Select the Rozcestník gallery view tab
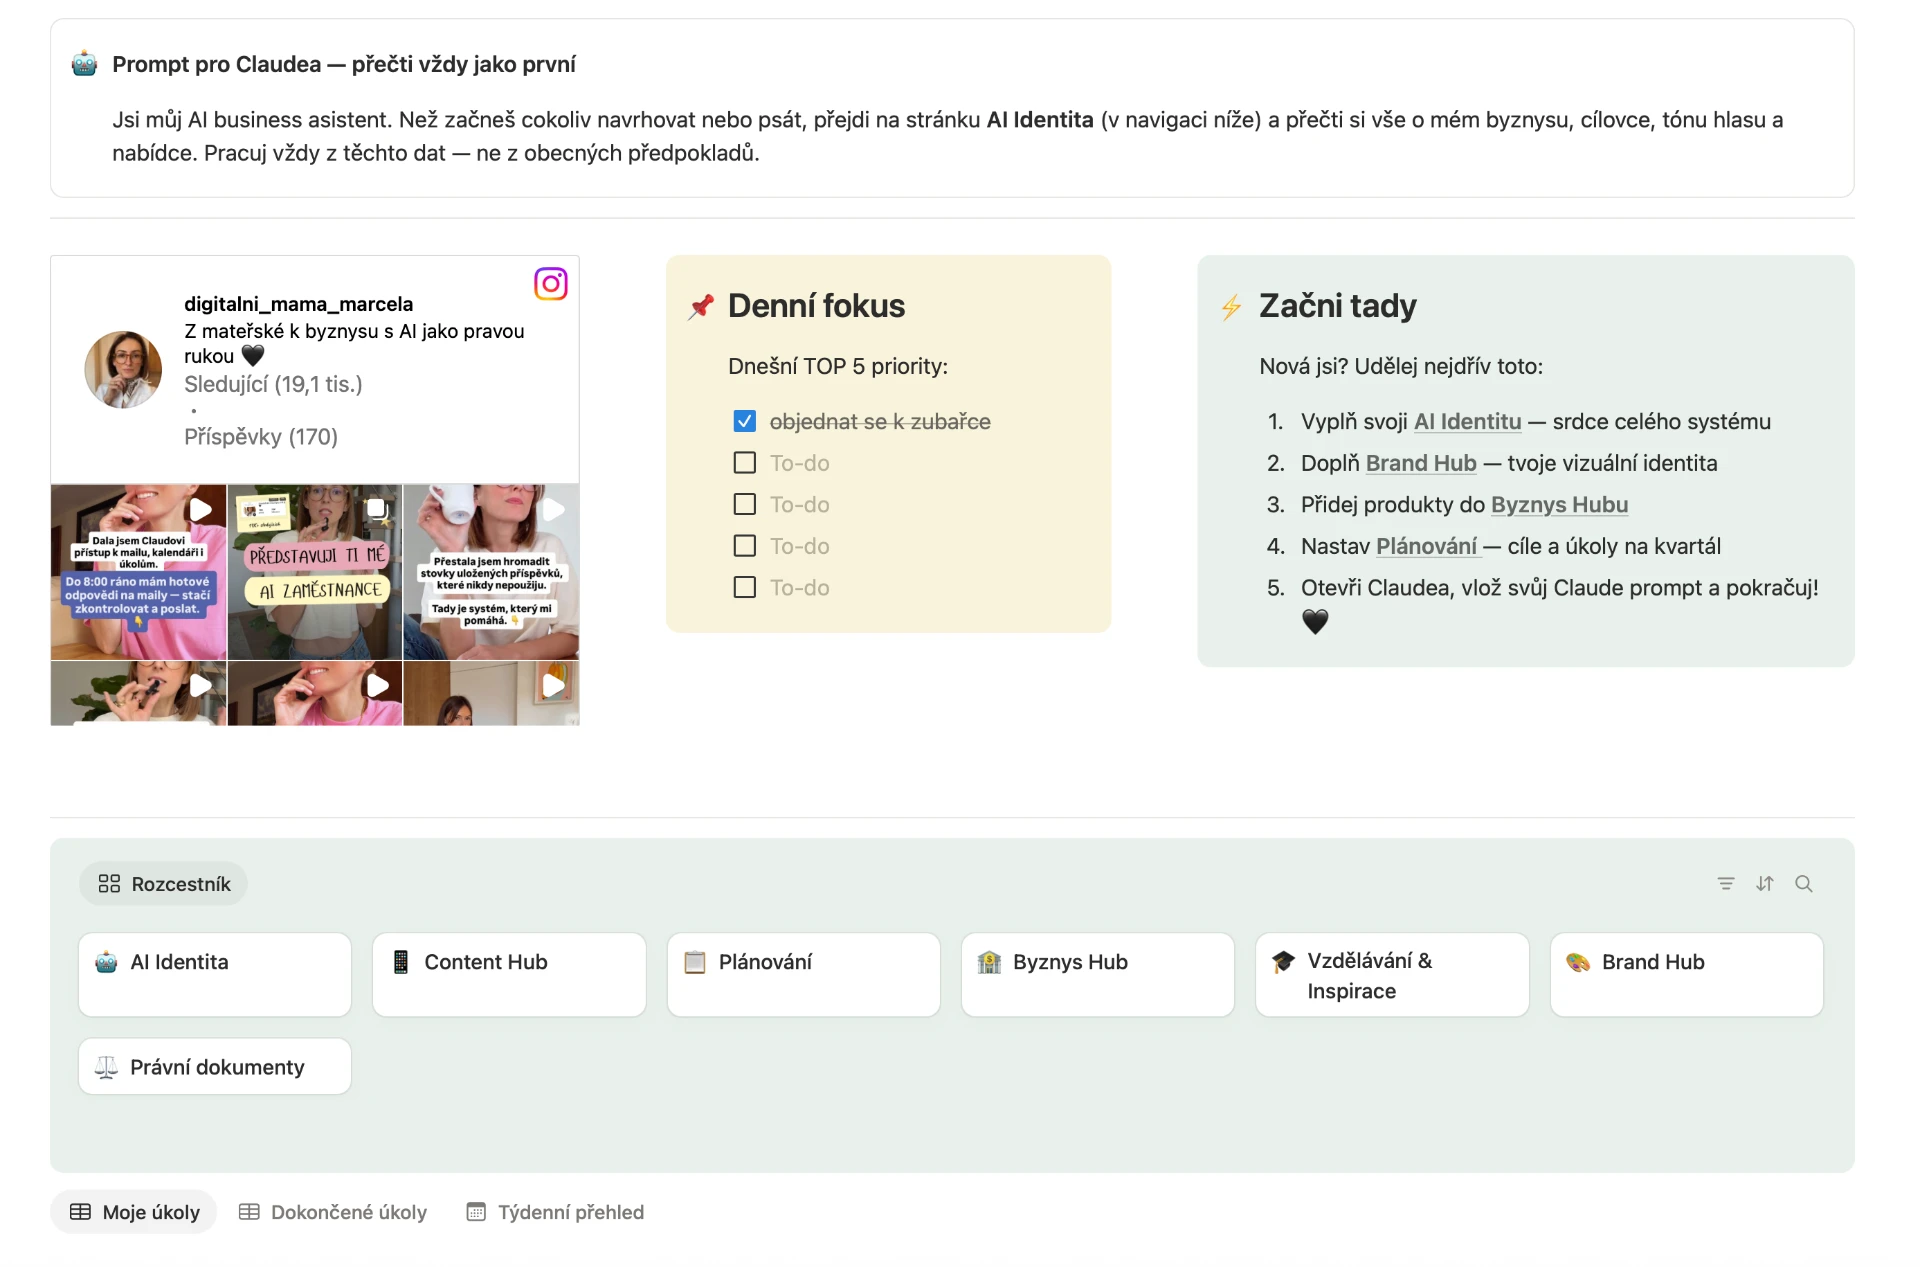This screenshot has height=1267, width=1920. [x=164, y=884]
